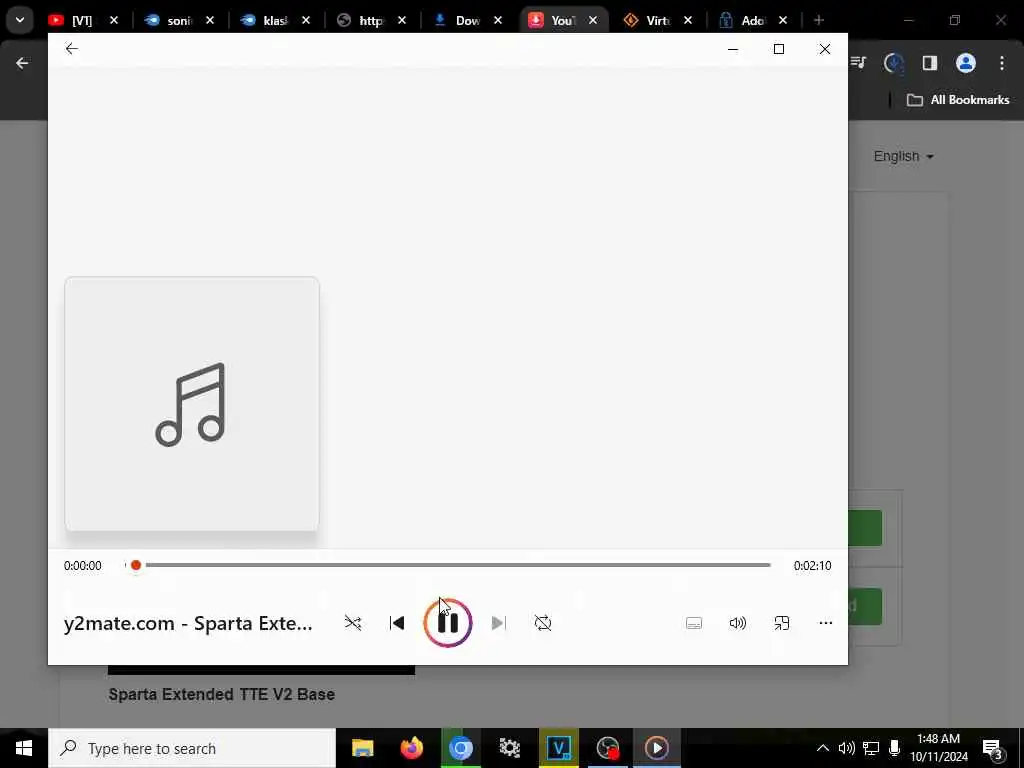Switch to the Virt browser tab
The height and width of the screenshot is (768, 1024).
pos(647,20)
